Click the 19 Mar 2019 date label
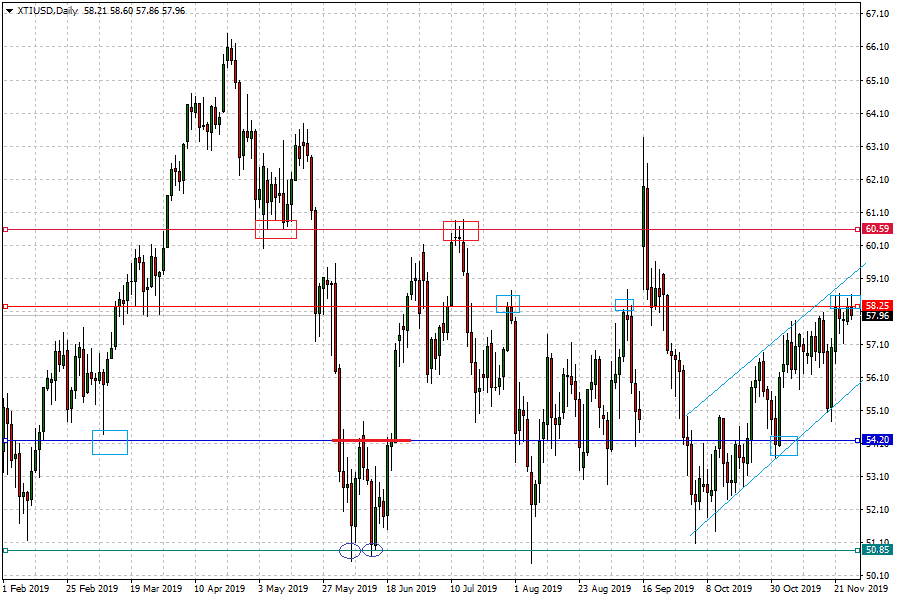Image resolution: width=900 pixels, height=600 pixels. point(156,589)
